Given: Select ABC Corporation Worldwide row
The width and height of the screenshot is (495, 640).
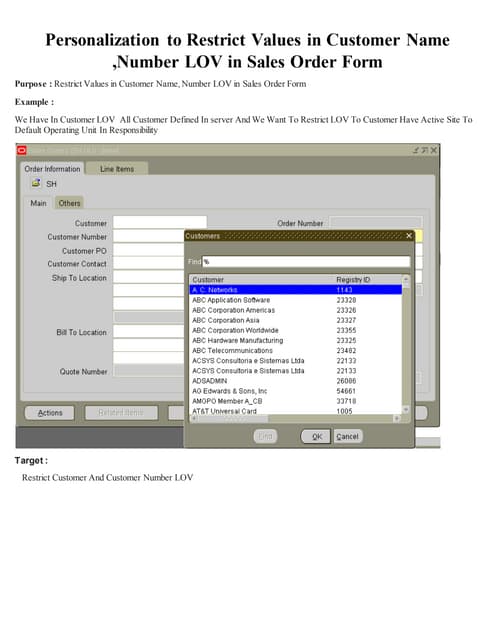Looking at the screenshot, I should 296,330.
